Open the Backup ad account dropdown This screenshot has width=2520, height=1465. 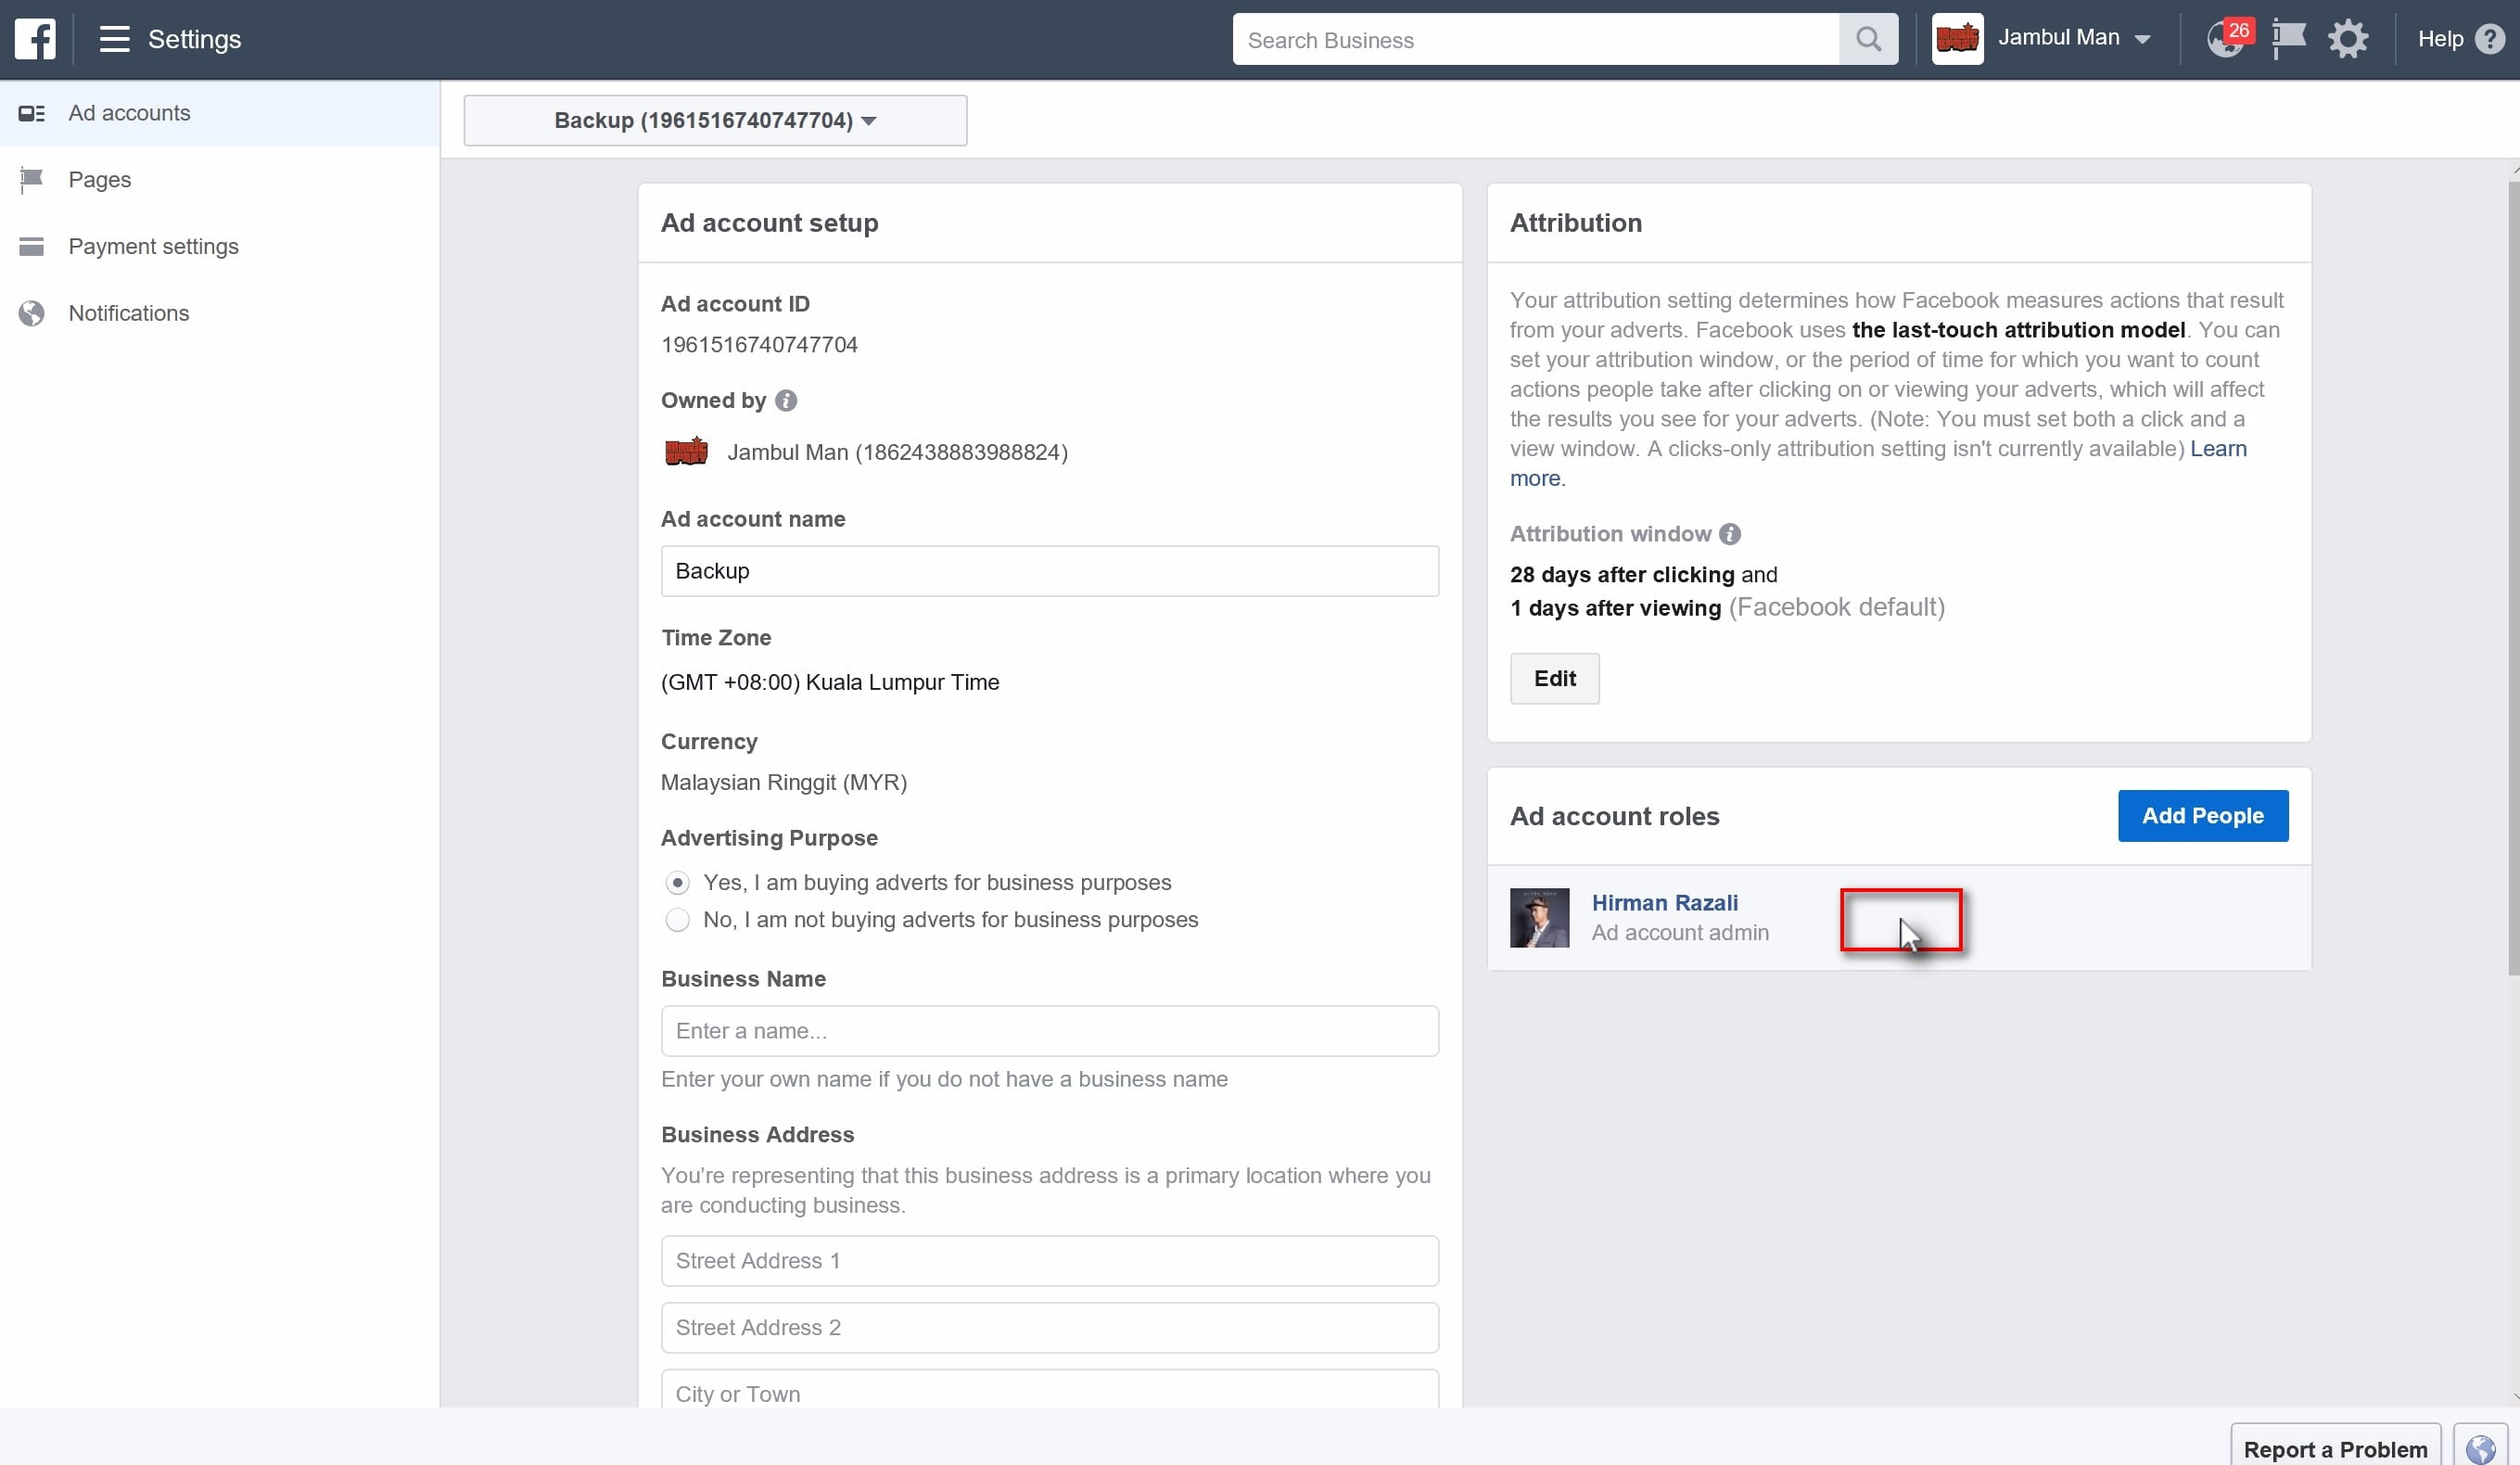[715, 120]
